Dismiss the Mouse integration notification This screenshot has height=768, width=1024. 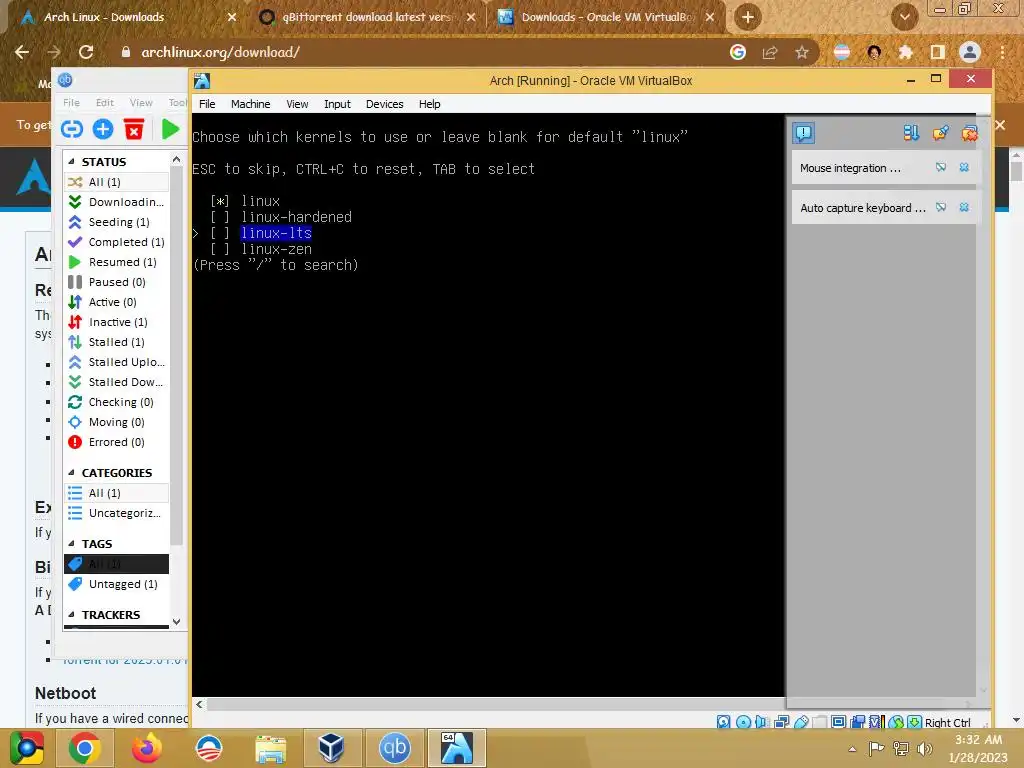click(964, 168)
